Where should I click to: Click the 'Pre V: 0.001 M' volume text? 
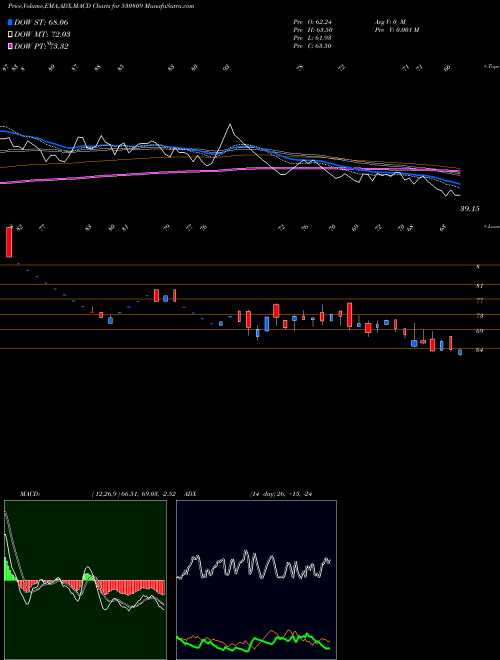point(396,30)
